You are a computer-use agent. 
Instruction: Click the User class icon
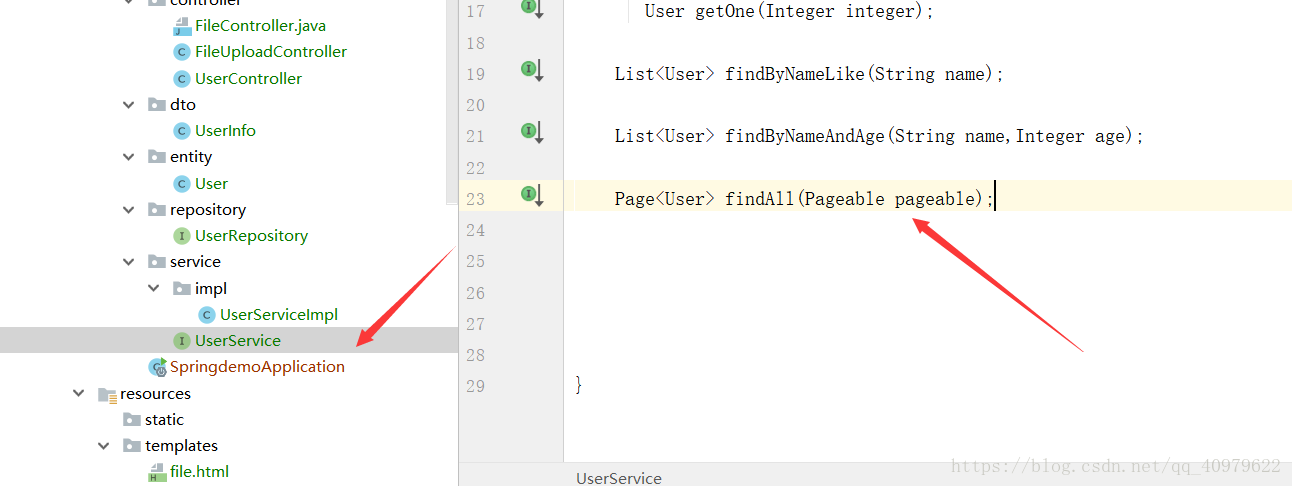pos(182,183)
